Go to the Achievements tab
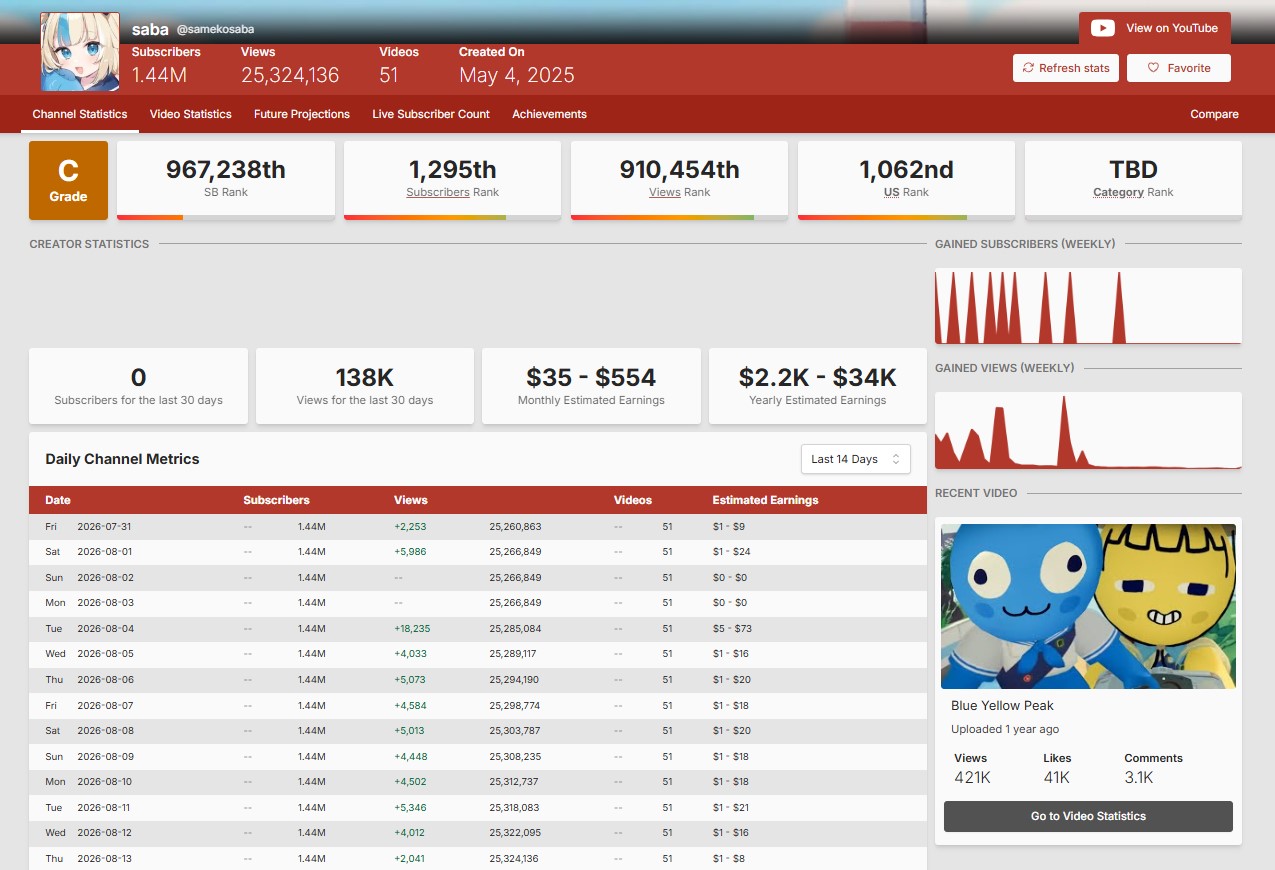1275x870 pixels. [549, 114]
